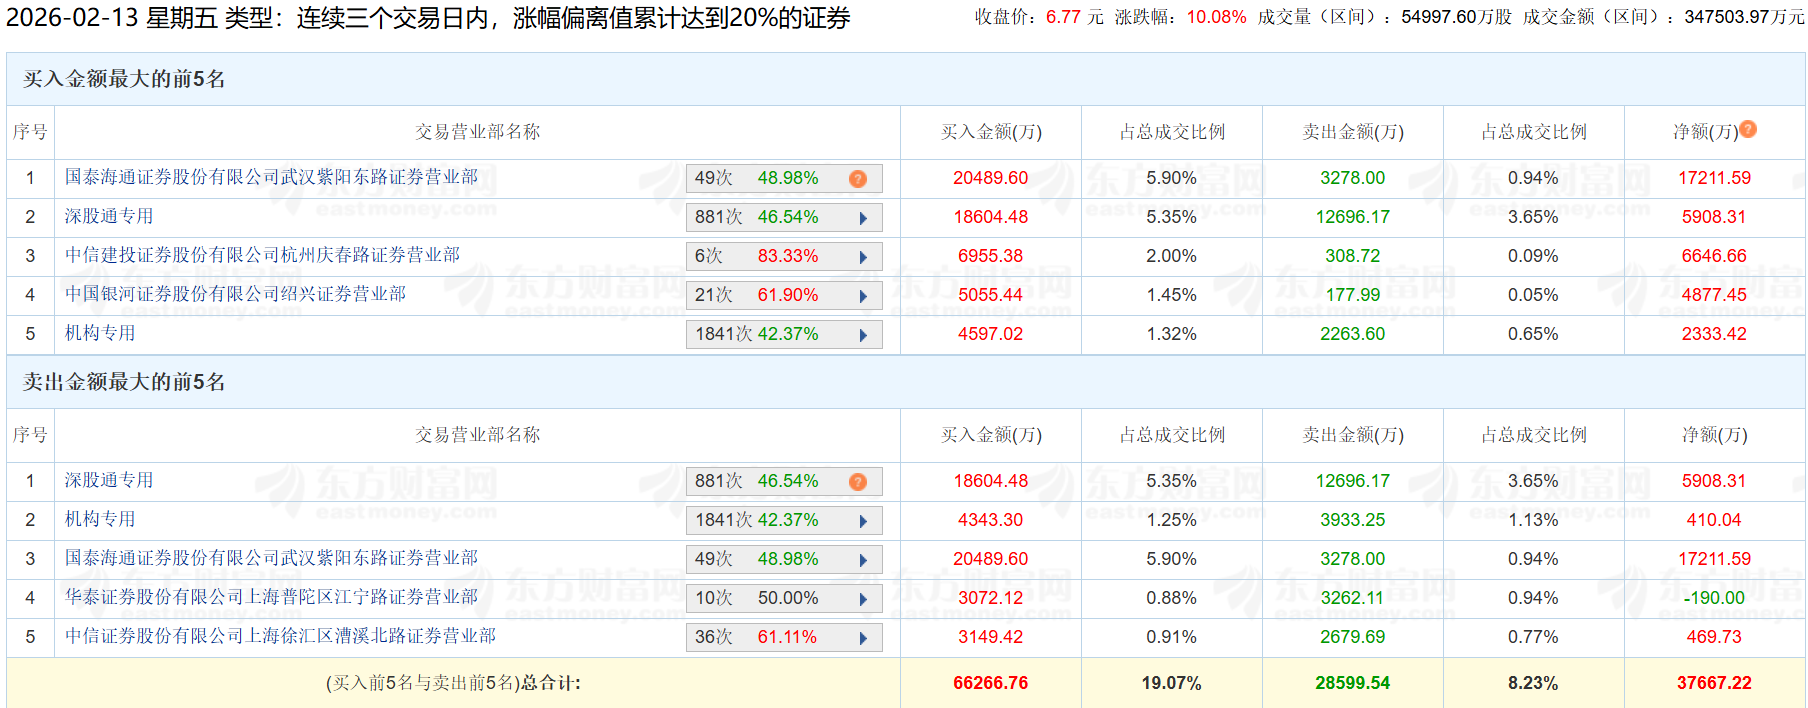Click arrow icon in 华泰证券 10次 row
This screenshot has height=708, width=1808.
[863, 599]
